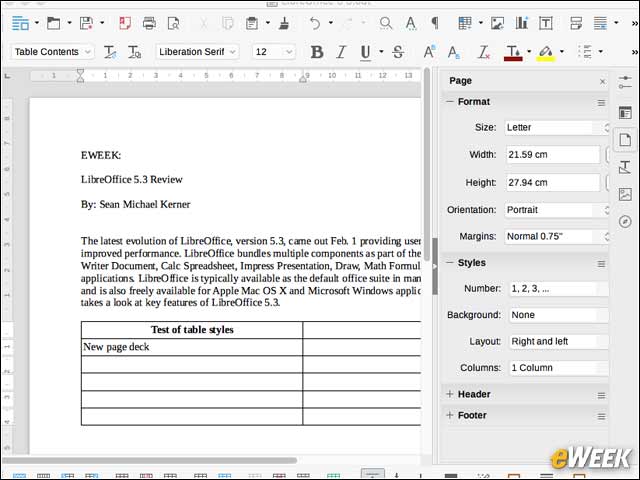Apply the yellow highlighting color

click(546, 52)
